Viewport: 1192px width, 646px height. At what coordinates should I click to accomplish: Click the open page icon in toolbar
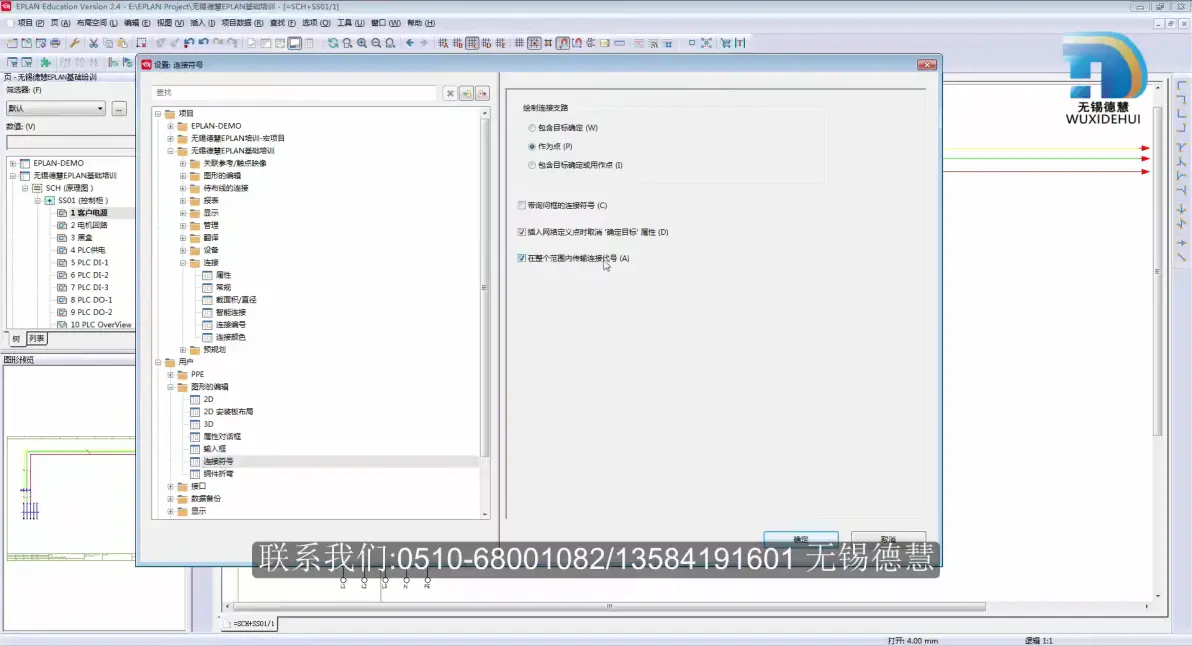pyautogui.click(x=27, y=43)
